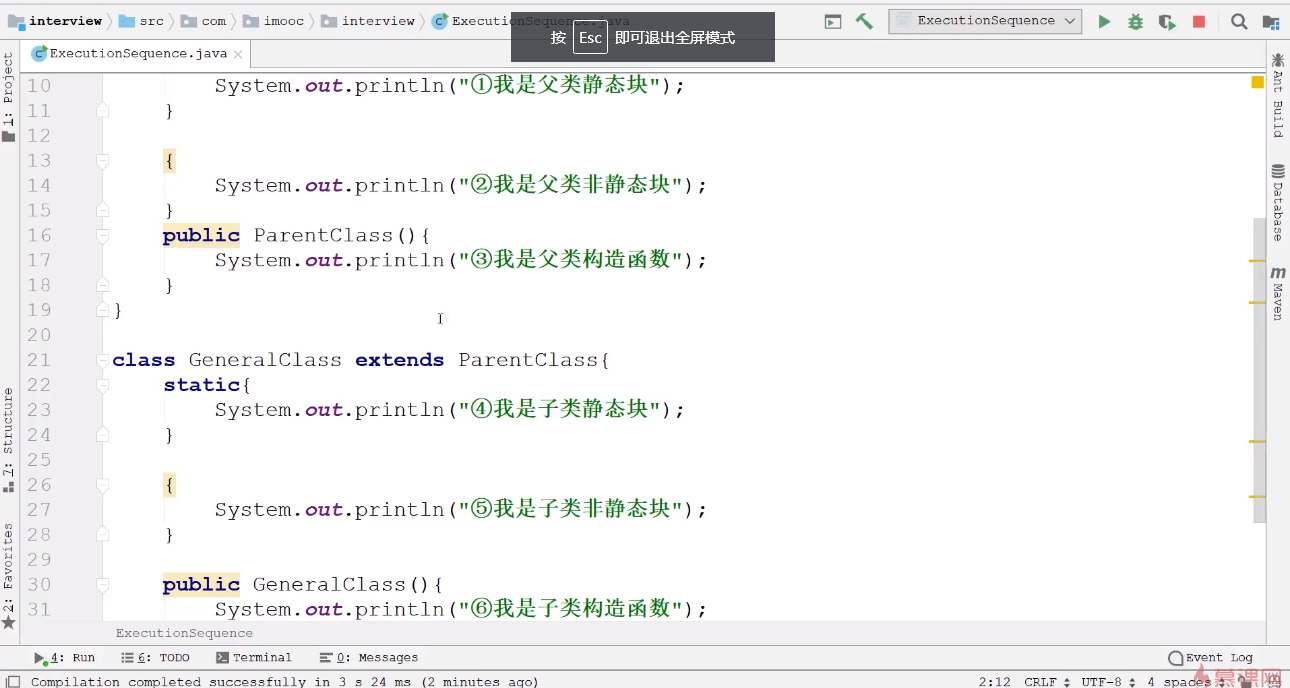Open the ExecutionSequence run configuration dropdown
1290x688 pixels.
coord(985,21)
